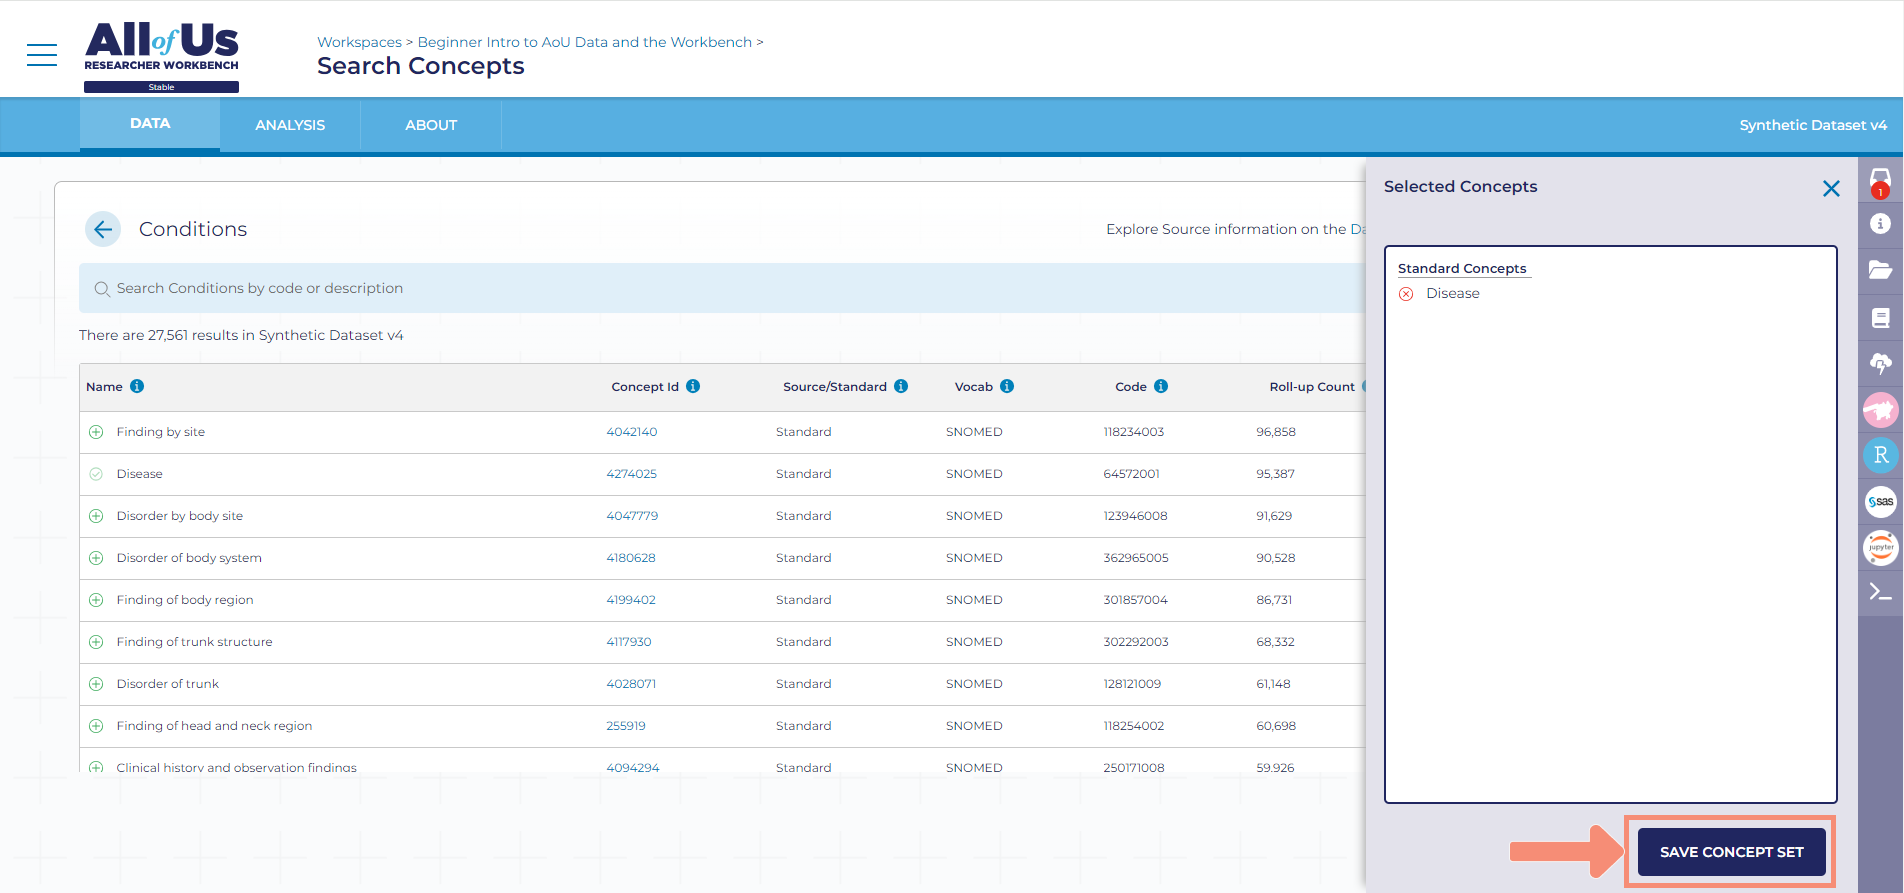Open the terminal icon in sidebar
Image resolution: width=1904 pixels, height=893 pixels.
[1880, 592]
